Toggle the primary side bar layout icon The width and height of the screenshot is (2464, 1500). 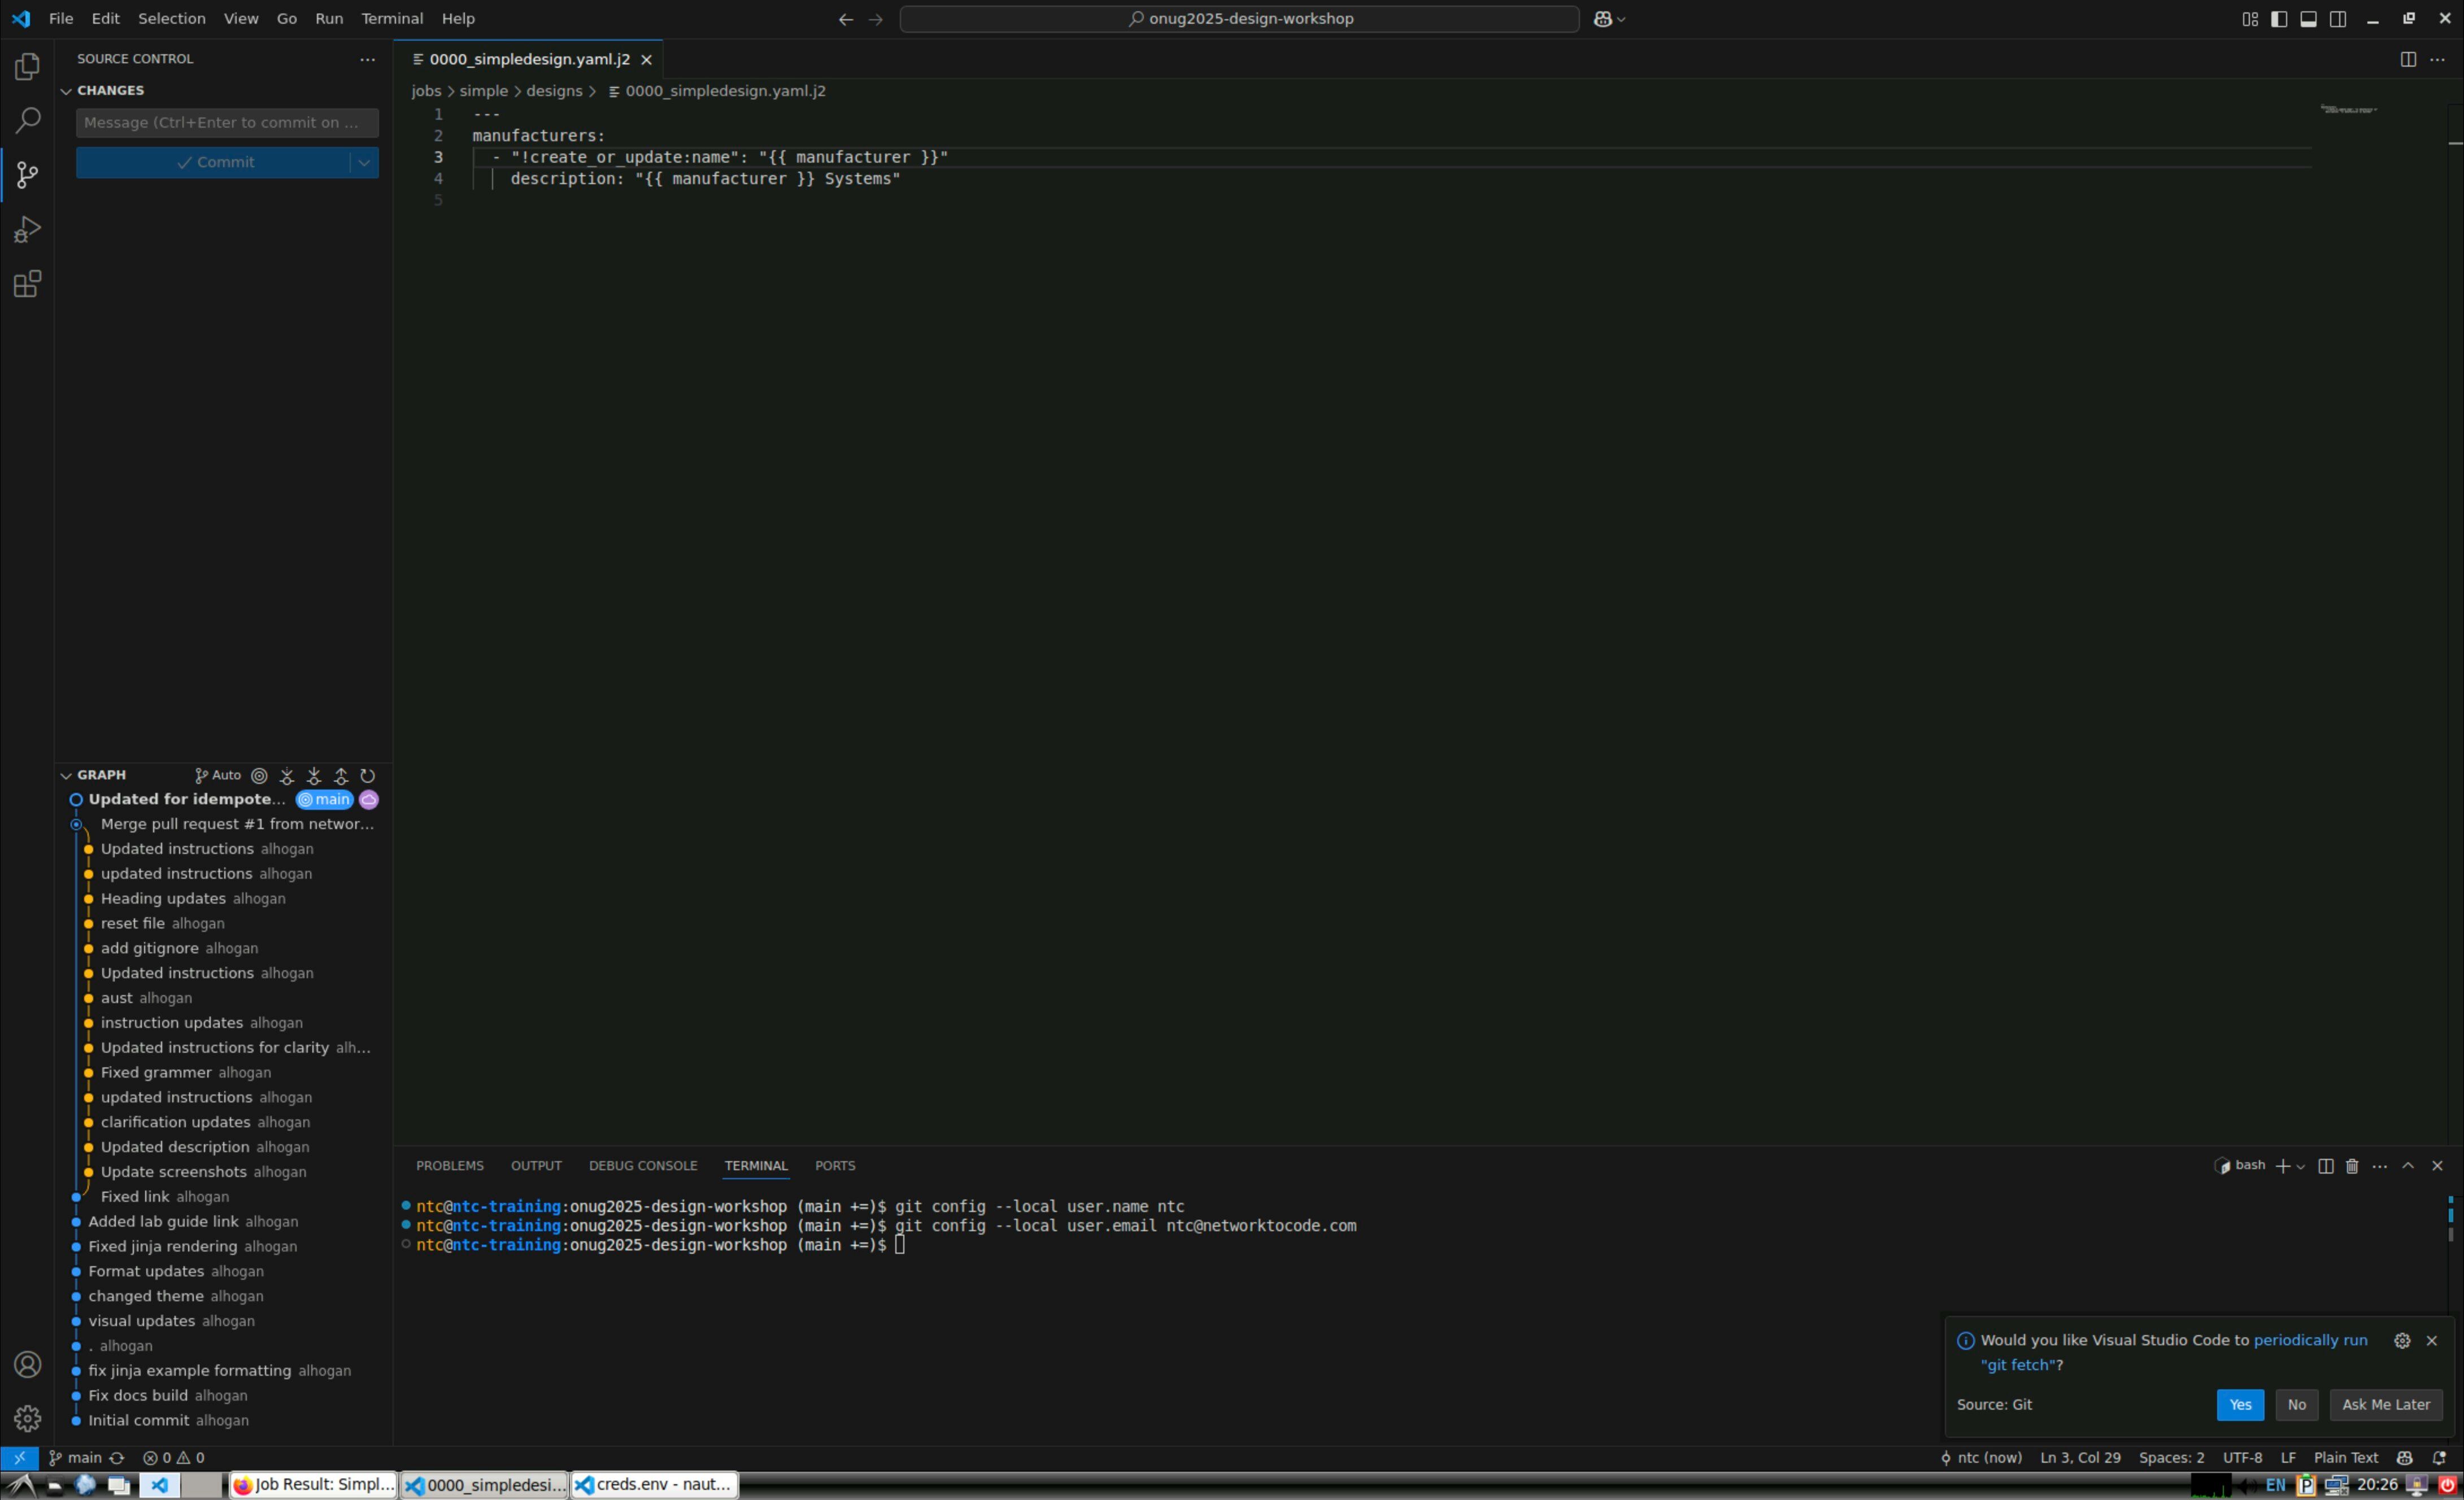coord(2279,19)
